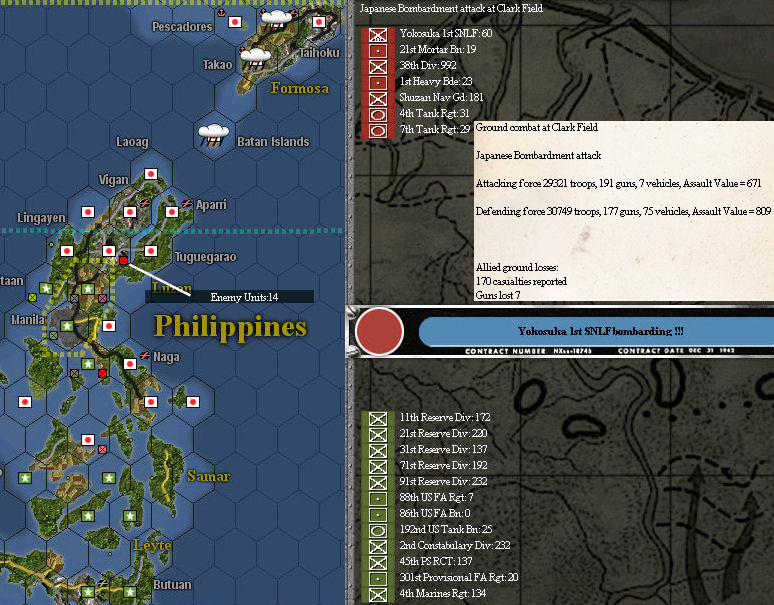Screen dimensions: 774x605
Task: Select the 31st Reserve Div unit icon
Action: (x=378, y=451)
